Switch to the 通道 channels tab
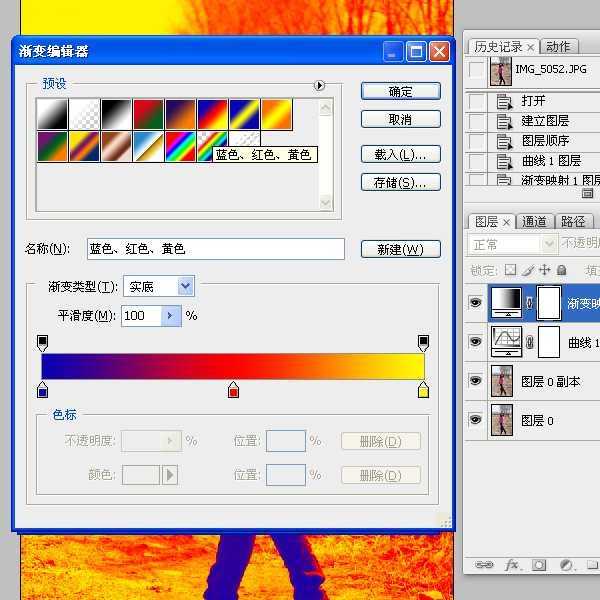Image resolution: width=600 pixels, height=600 pixels. (x=535, y=222)
